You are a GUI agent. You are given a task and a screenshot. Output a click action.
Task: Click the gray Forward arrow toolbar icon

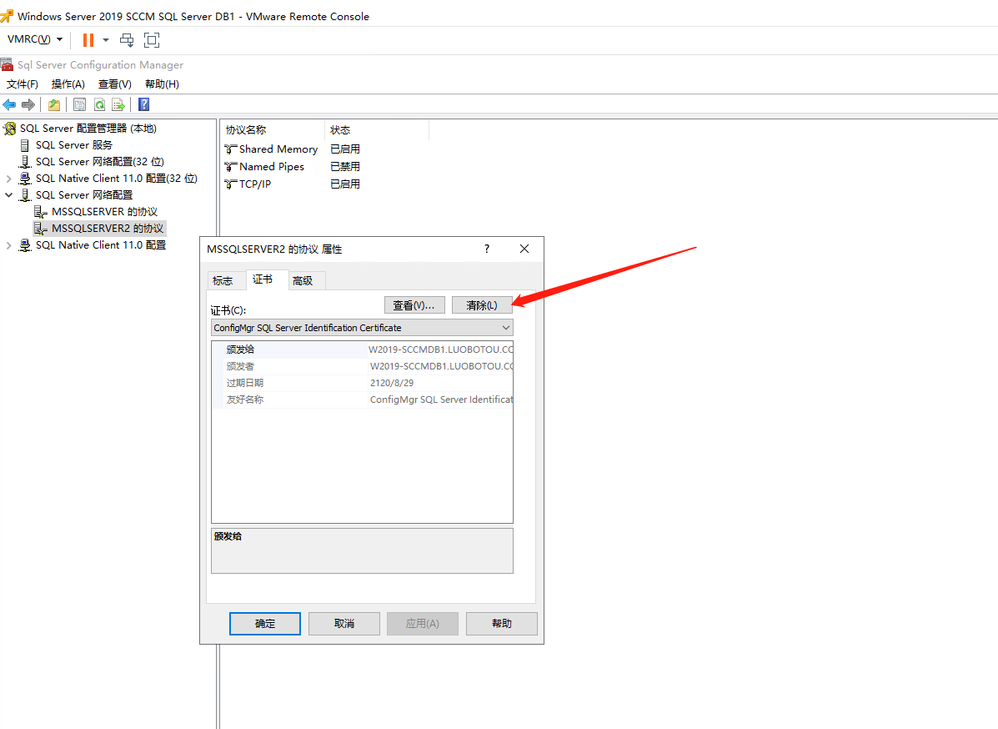coord(28,105)
